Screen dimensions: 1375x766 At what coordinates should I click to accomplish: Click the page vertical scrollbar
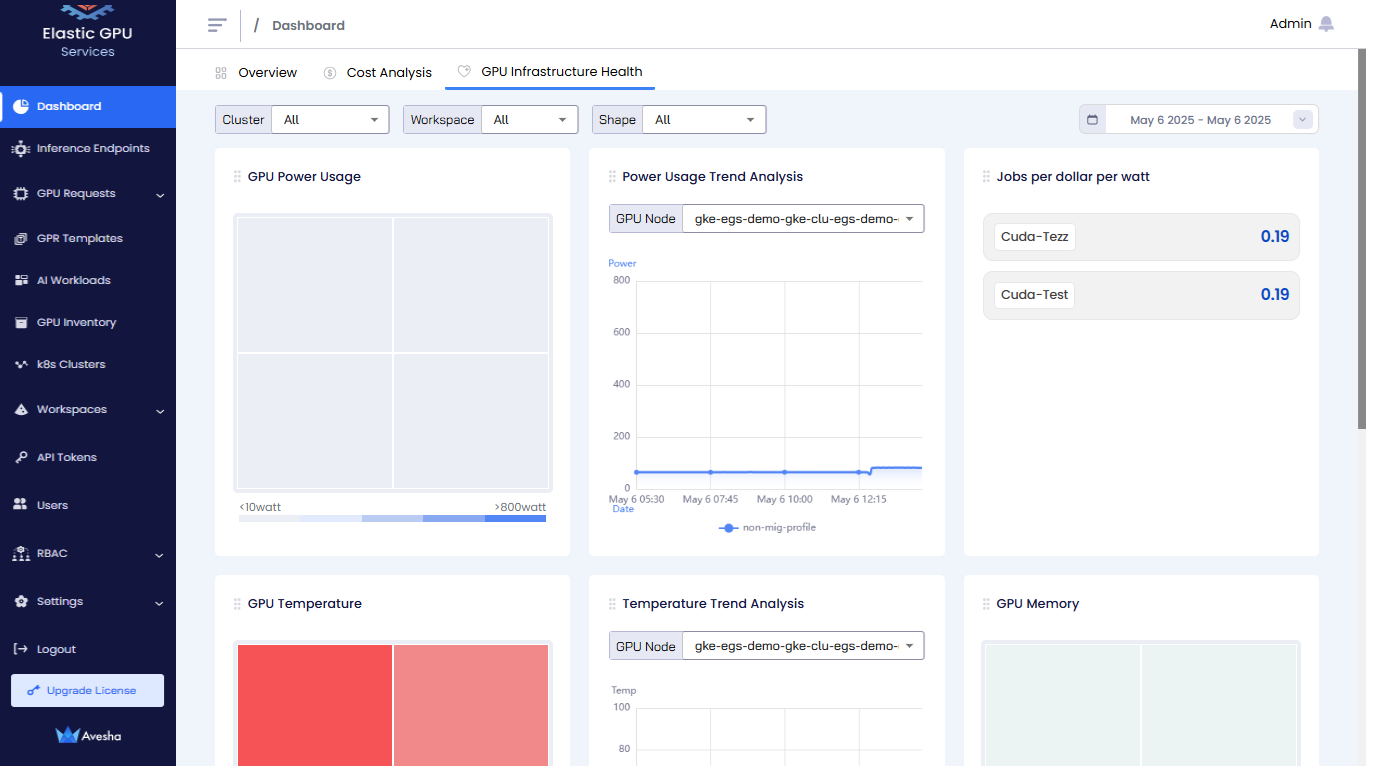pyautogui.click(x=1362, y=240)
